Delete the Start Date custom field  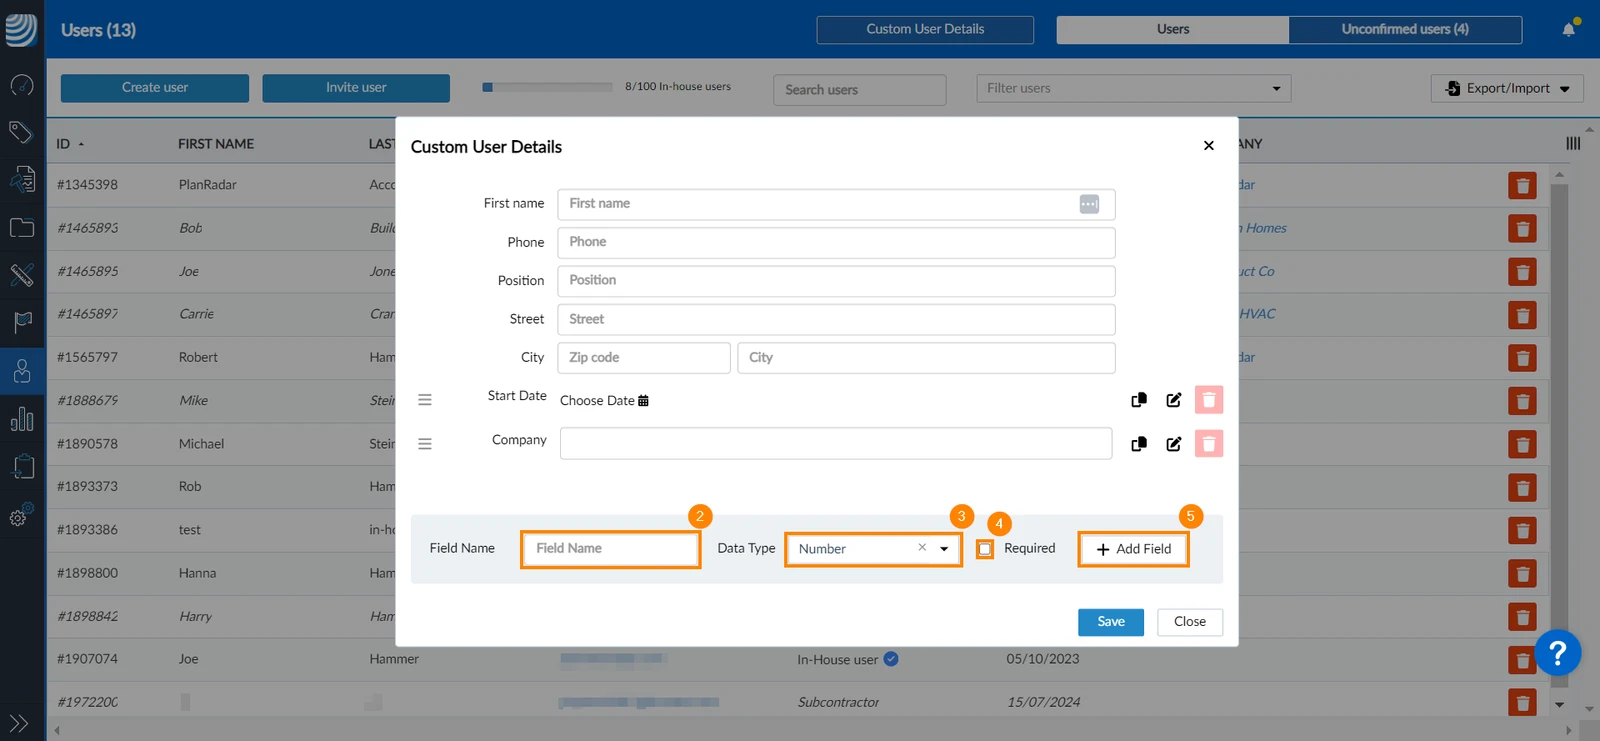click(1208, 400)
